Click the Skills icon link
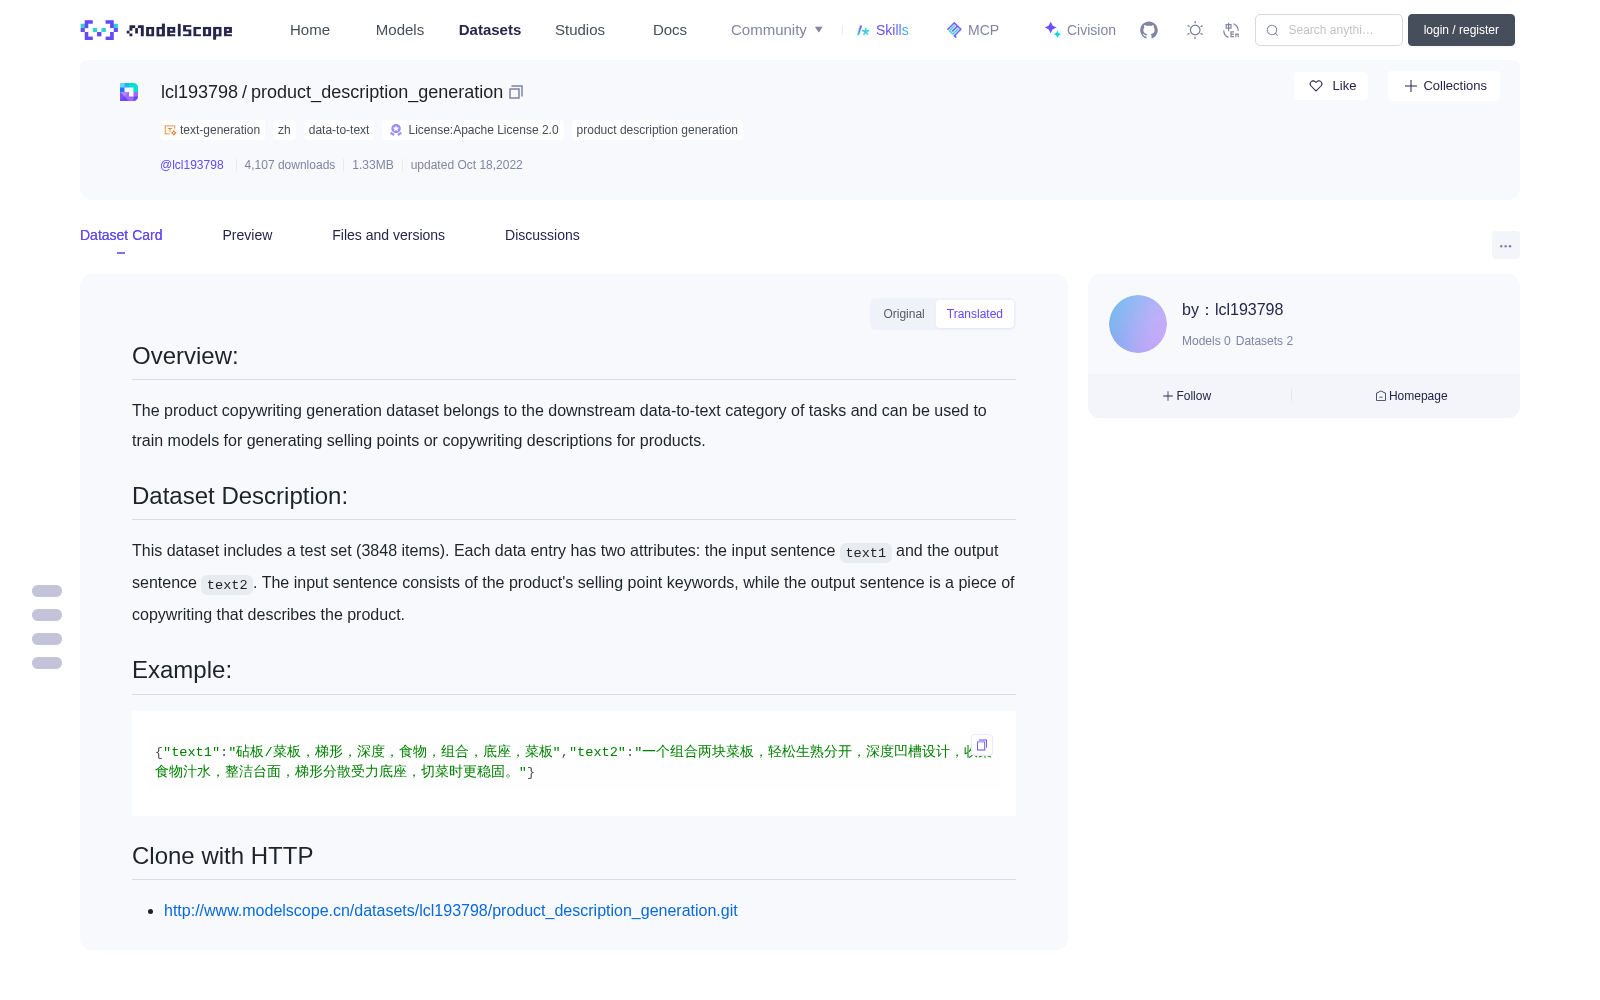The image size is (1600, 1000). pyautogui.click(x=882, y=30)
